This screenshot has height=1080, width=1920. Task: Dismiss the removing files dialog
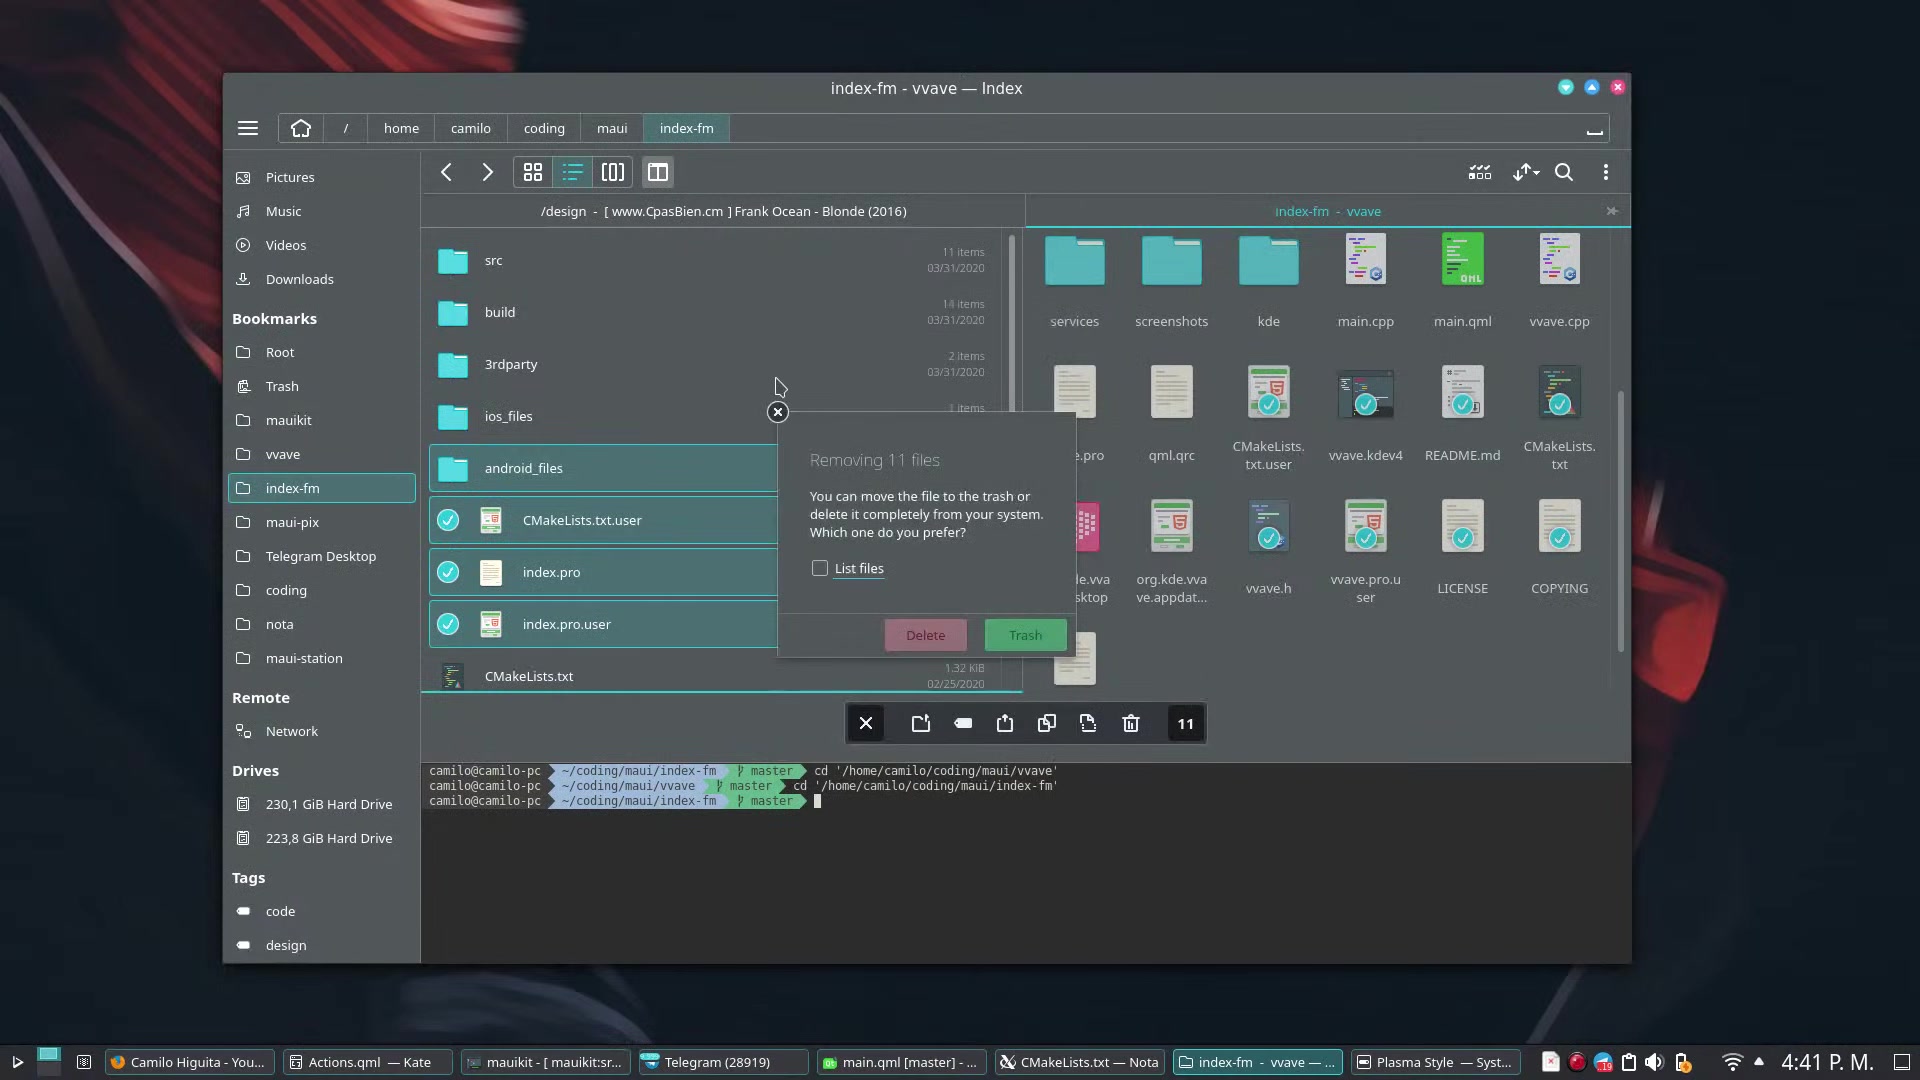[778, 412]
